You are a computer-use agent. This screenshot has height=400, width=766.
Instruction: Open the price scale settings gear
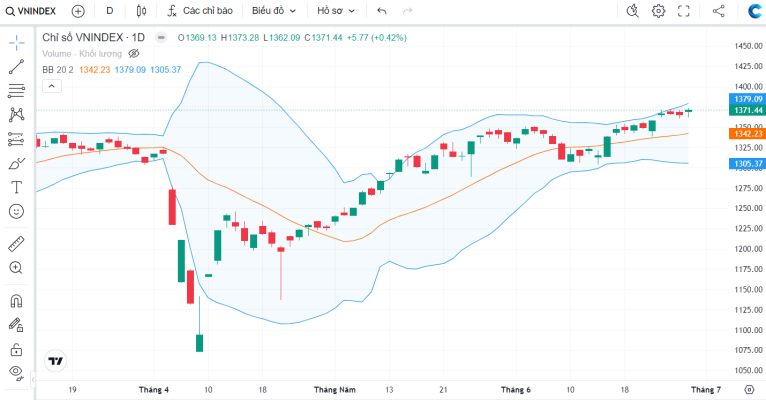pos(749,389)
